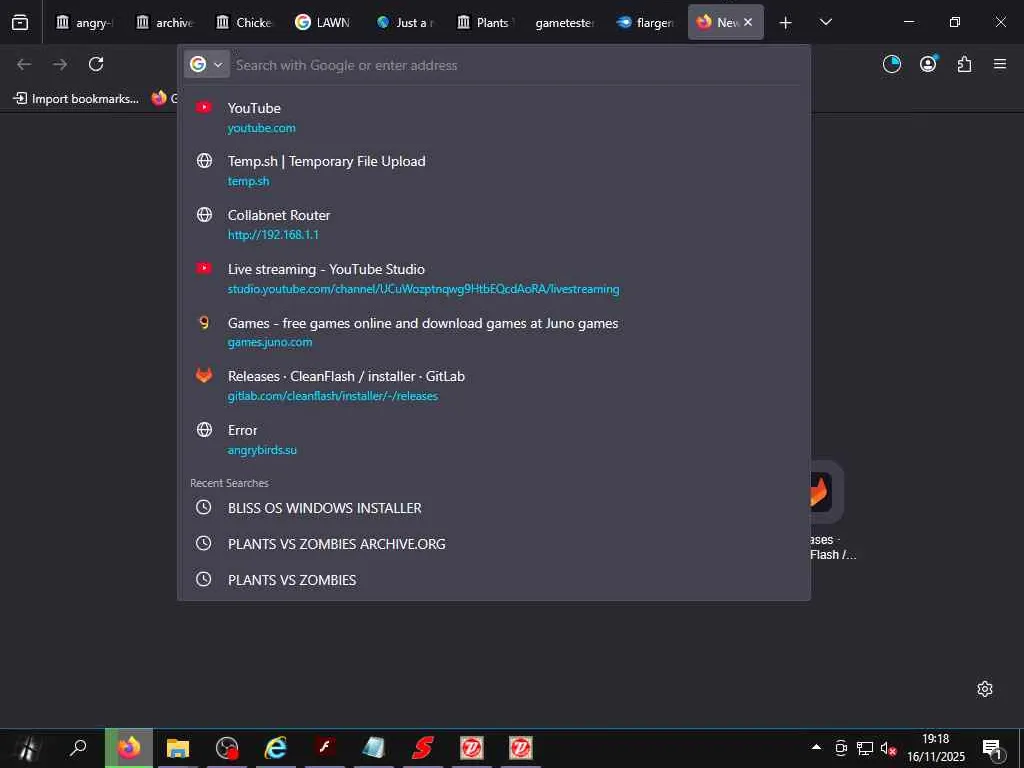1024x768 pixels.
Task: Switch to the Plants tab
Action: [x=485, y=23]
